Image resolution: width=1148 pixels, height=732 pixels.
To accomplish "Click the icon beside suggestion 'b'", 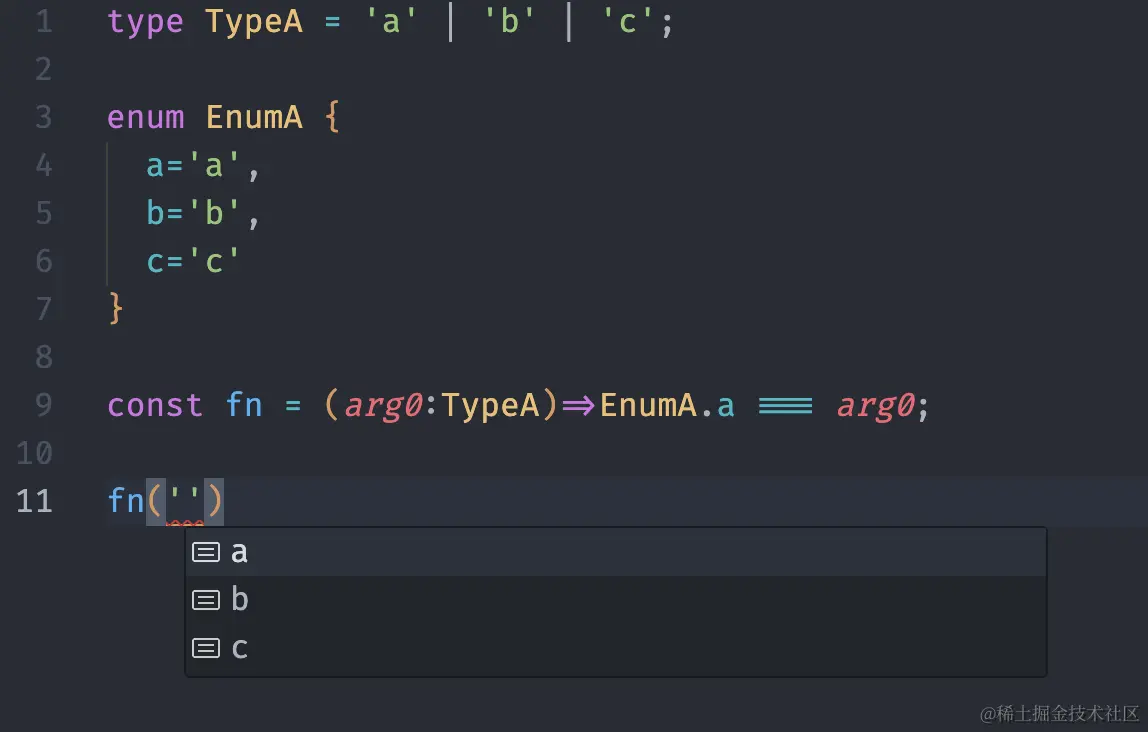I will pos(206,600).
